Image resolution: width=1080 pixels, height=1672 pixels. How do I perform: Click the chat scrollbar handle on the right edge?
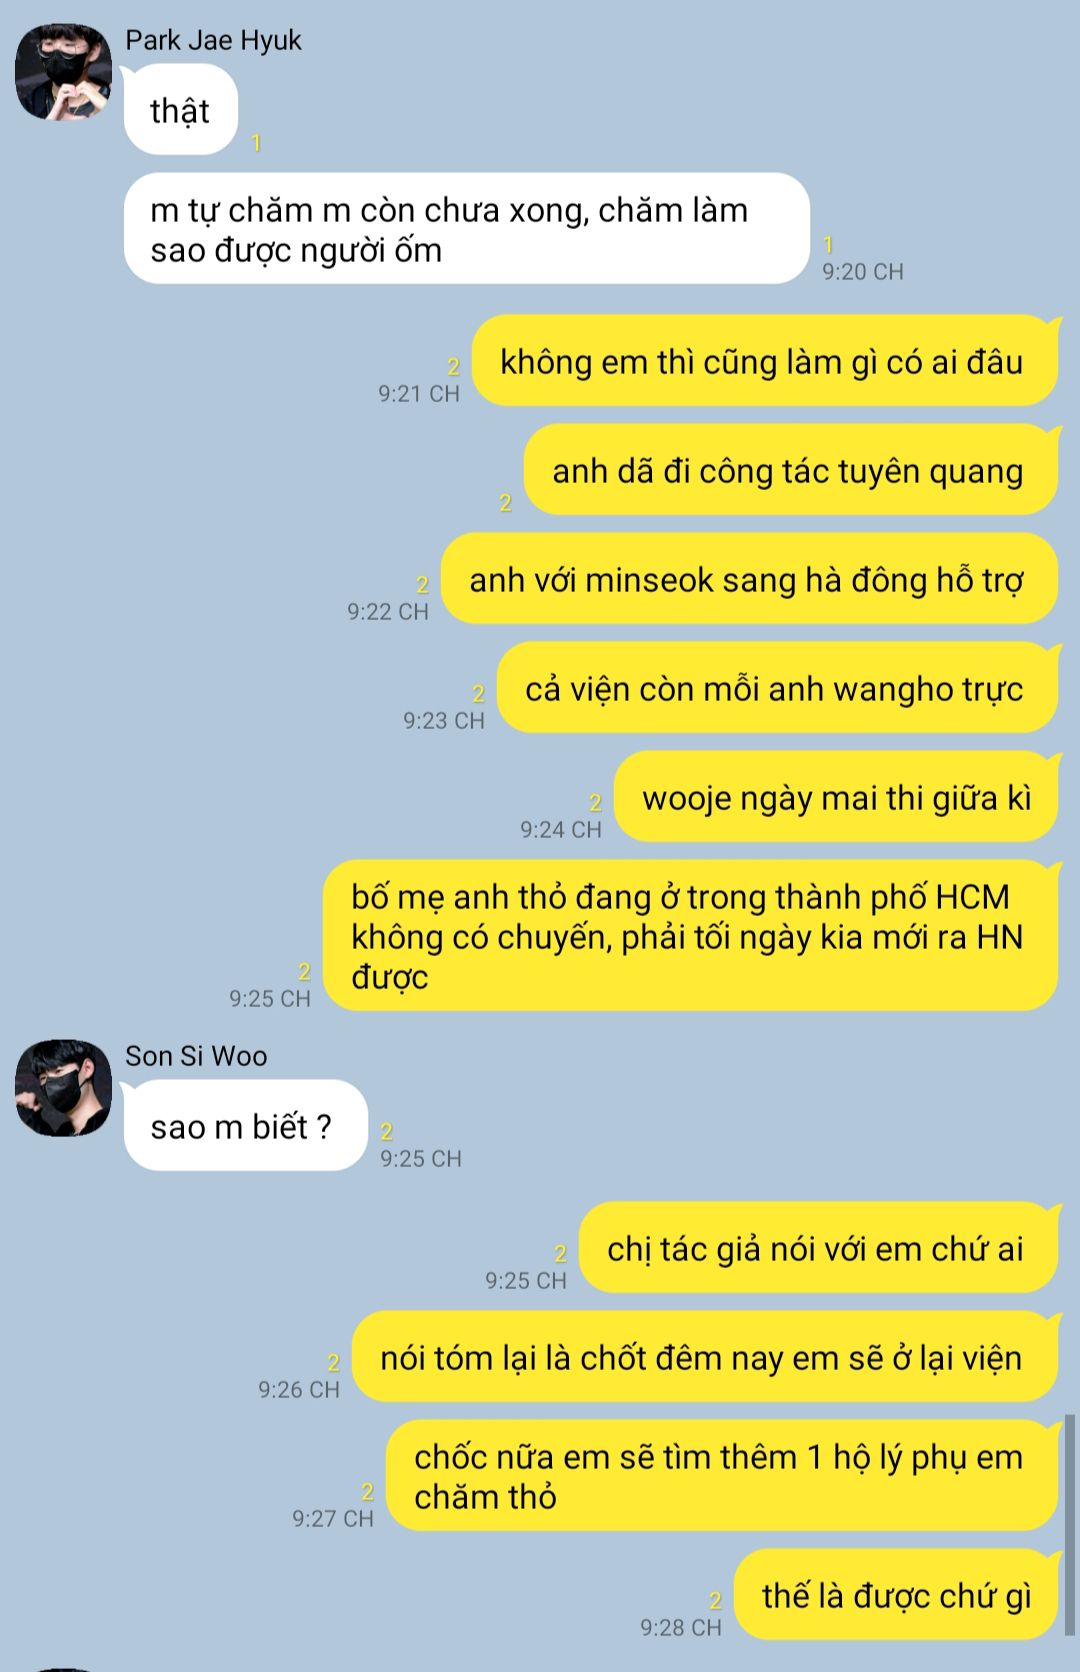click(x=1071, y=1524)
